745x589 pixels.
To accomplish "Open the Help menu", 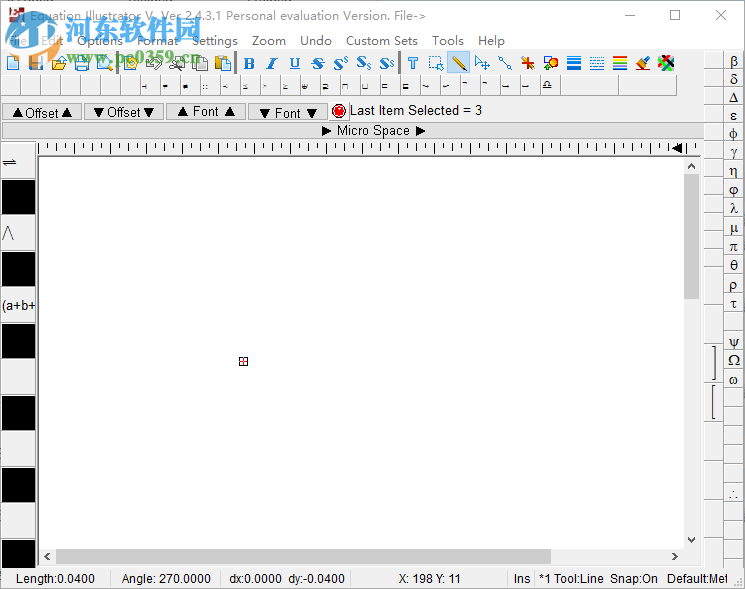I will [x=491, y=41].
